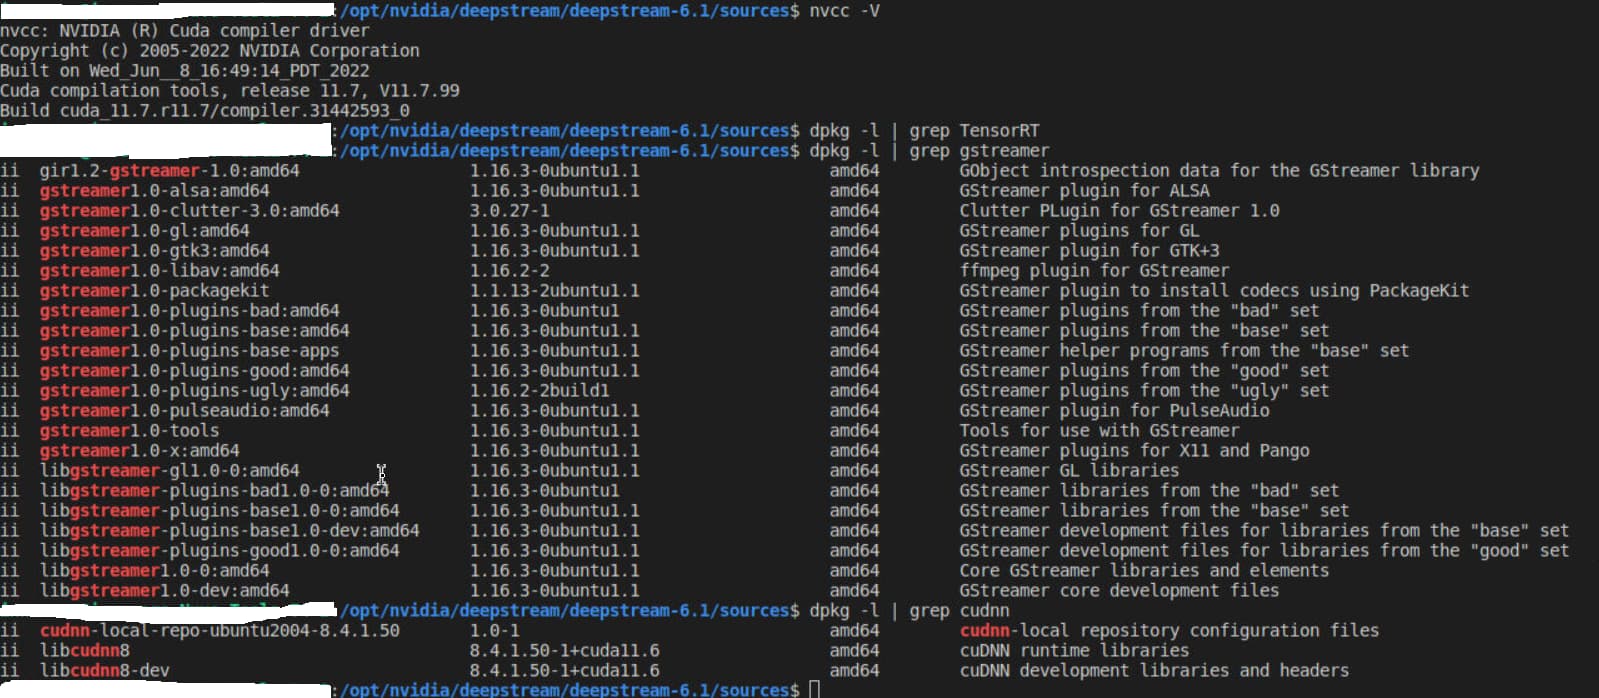Click description 'Core GStreamer libraries and elements'
This screenshot has width=1599, height=698.
pos(1144,571)
